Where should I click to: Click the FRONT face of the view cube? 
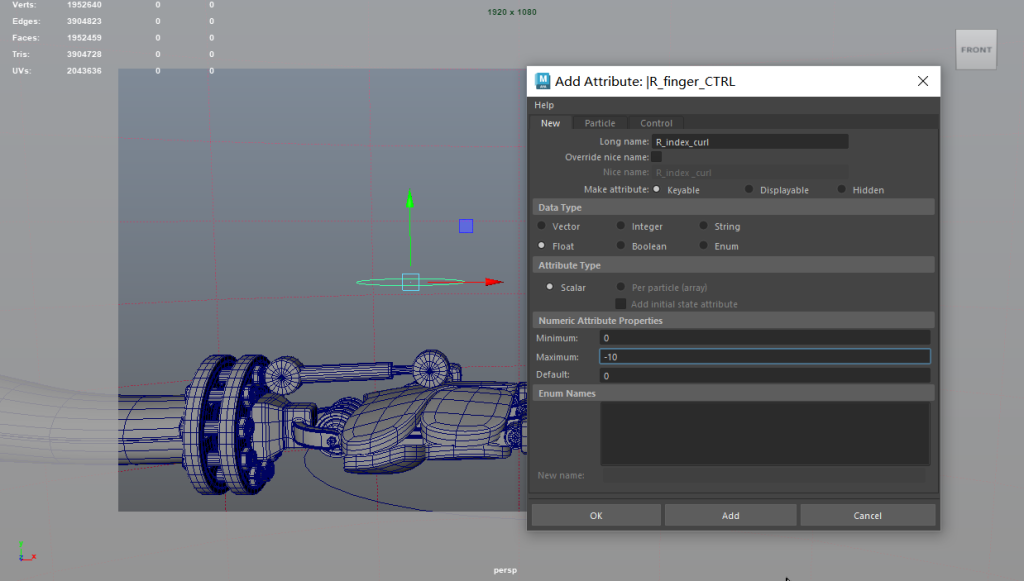tap(976, 50)
